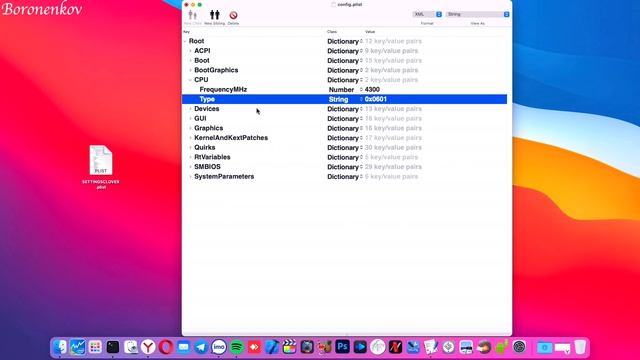The width and height of the screenshot is (640, 360).
Task: Click the Class column header
Action: [x=332, y=32]
